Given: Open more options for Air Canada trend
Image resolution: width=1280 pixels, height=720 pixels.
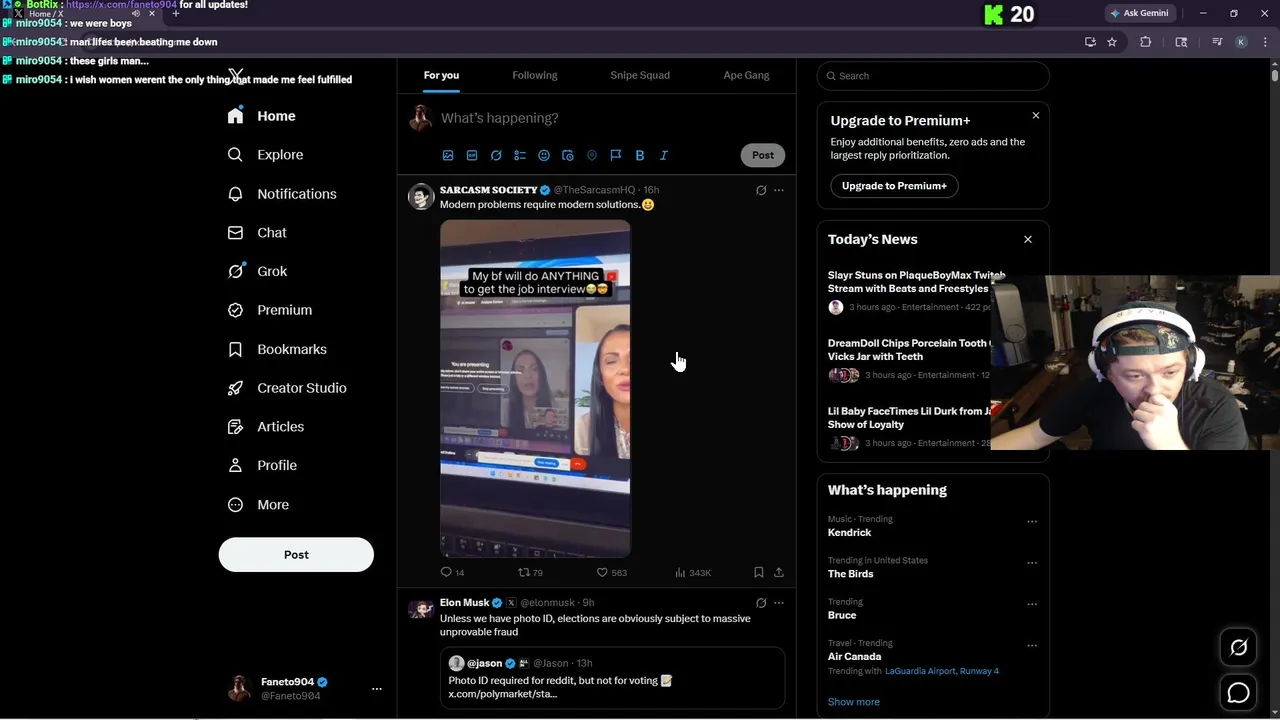Looking at the screenshot, I should click(1032, 645).
